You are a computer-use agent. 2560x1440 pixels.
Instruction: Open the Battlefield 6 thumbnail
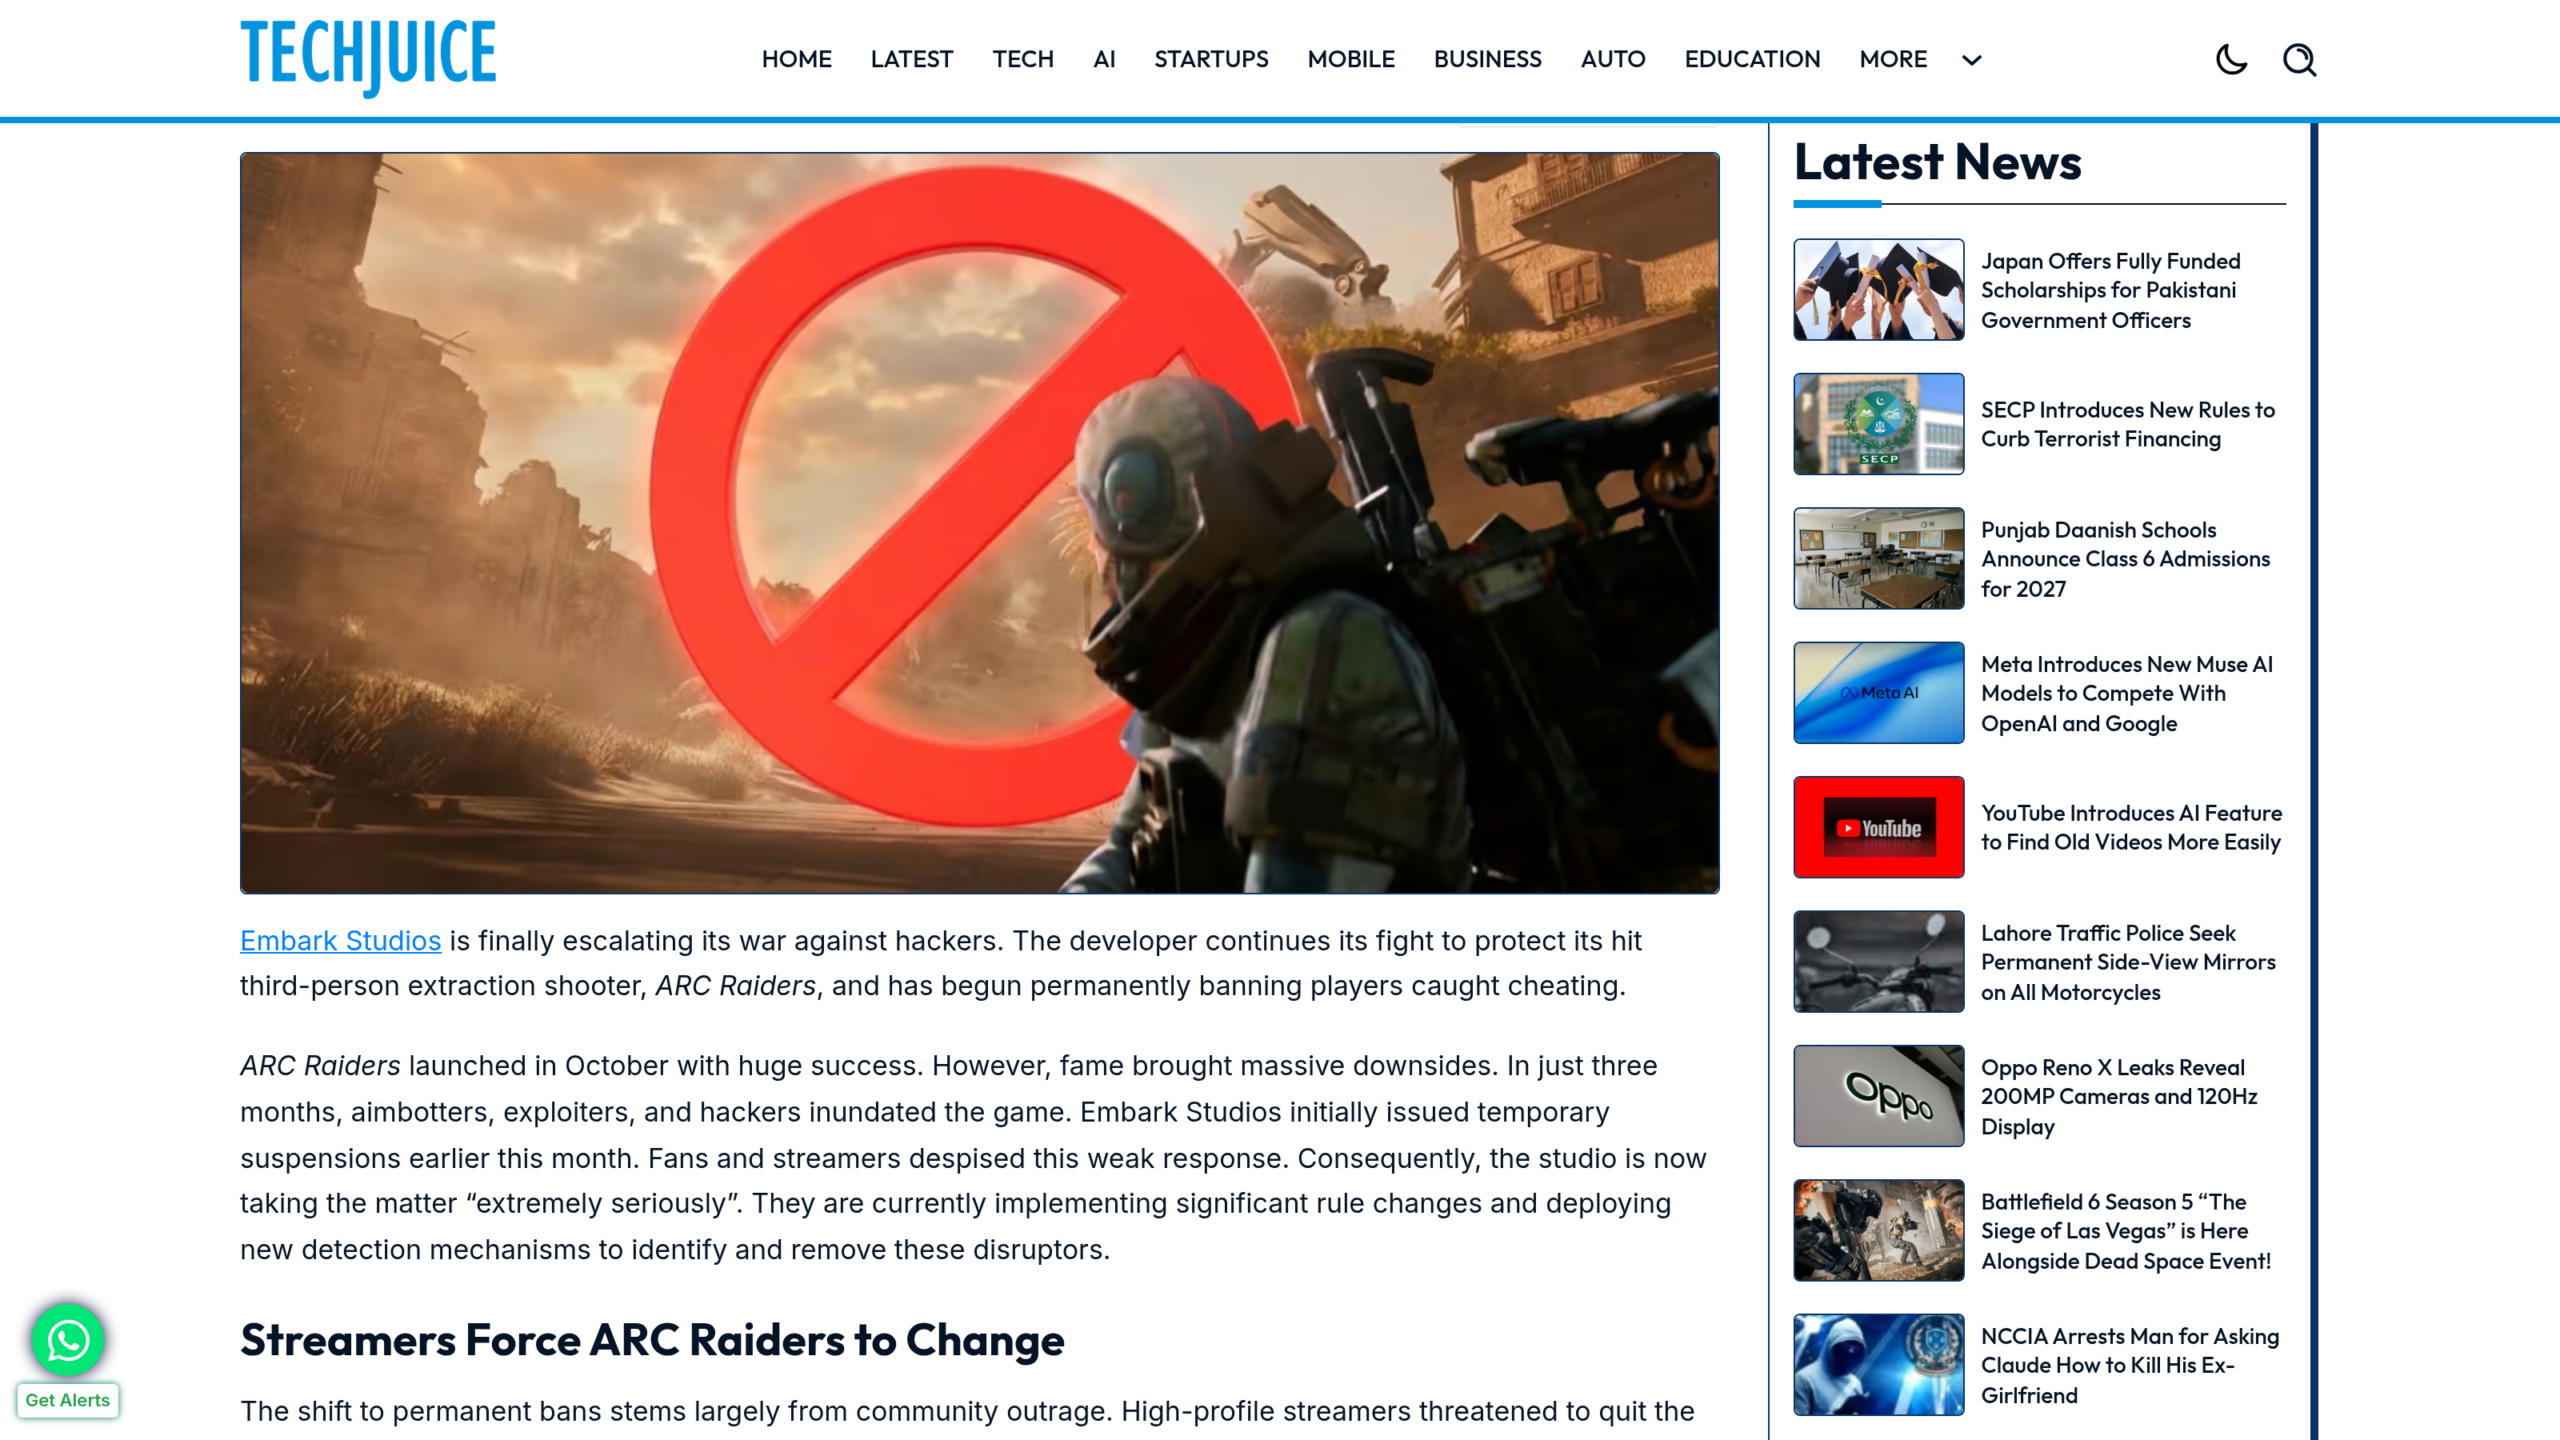1878,1230
